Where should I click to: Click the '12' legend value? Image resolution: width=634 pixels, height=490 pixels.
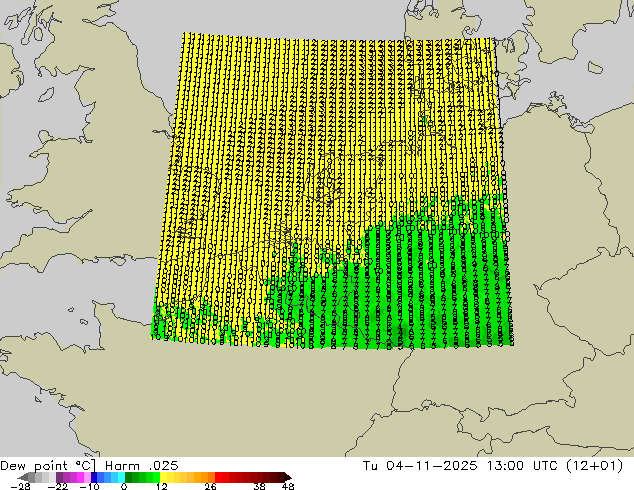point(162,486)
